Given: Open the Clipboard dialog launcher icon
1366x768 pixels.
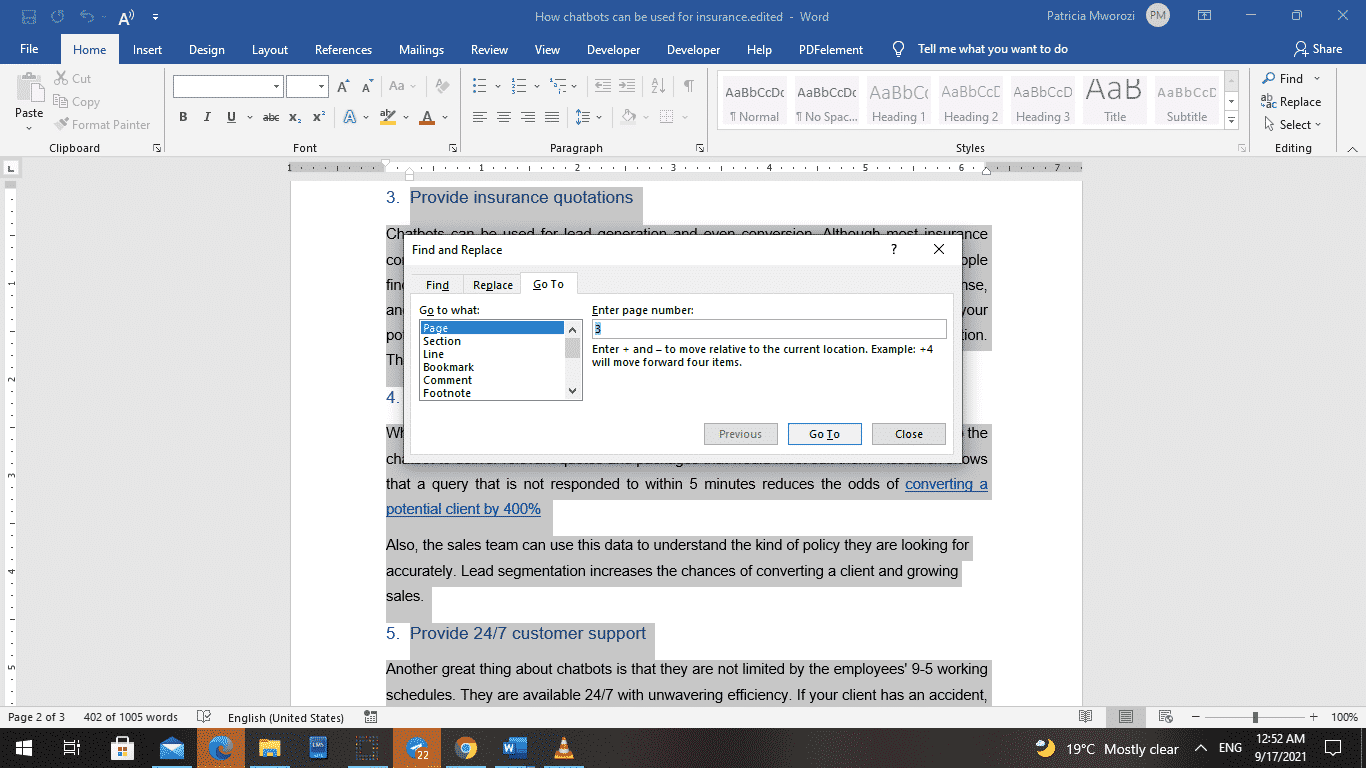Looking at the screenshot, I should coord(157,147).
